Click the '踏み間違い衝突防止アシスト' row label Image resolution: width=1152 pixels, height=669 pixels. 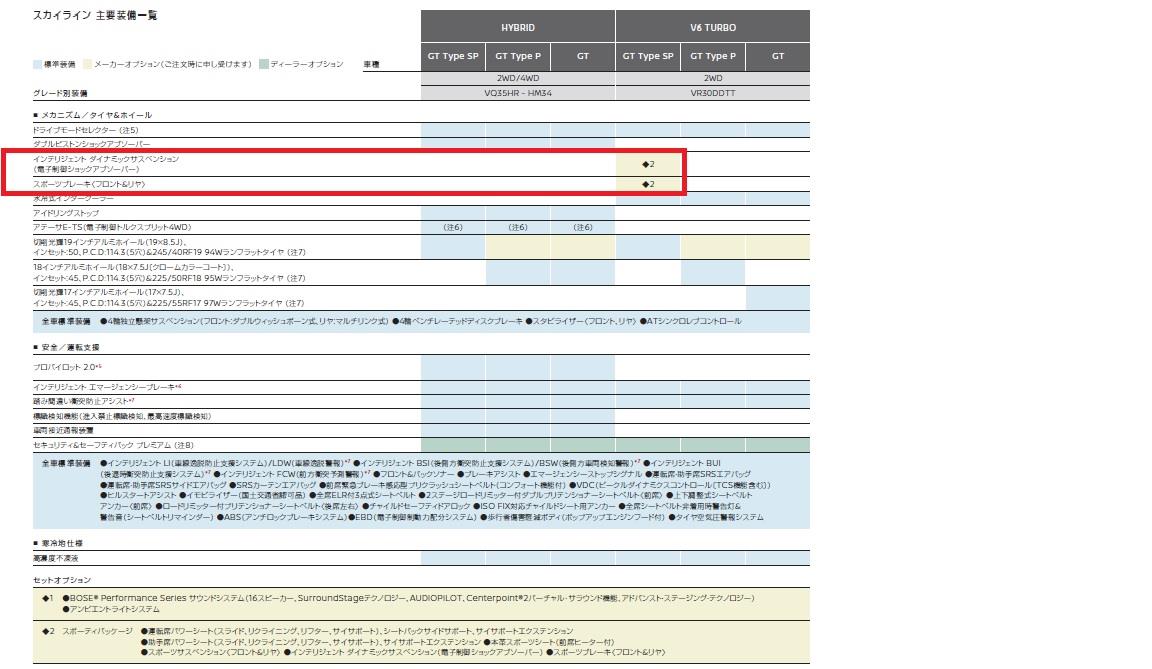[84, 402]
